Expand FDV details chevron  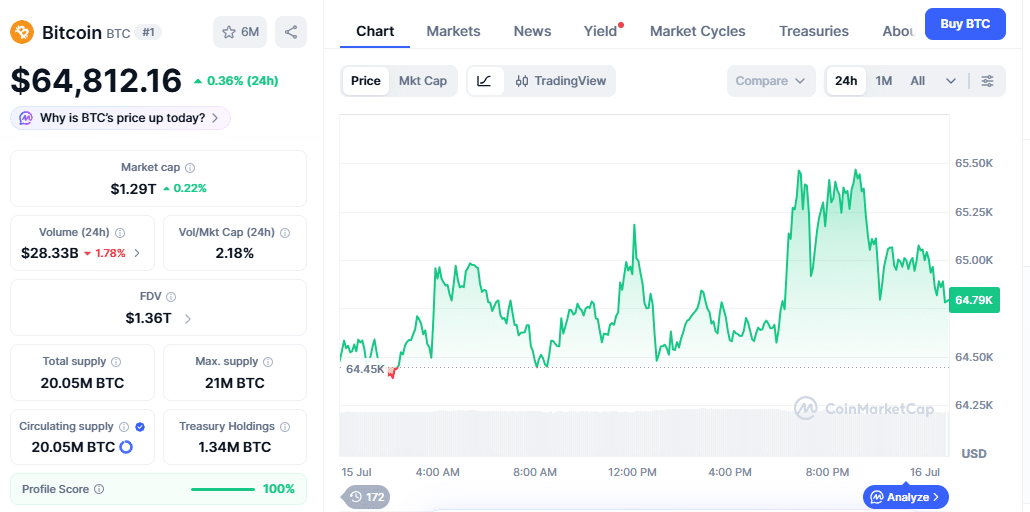click(188, 319)
